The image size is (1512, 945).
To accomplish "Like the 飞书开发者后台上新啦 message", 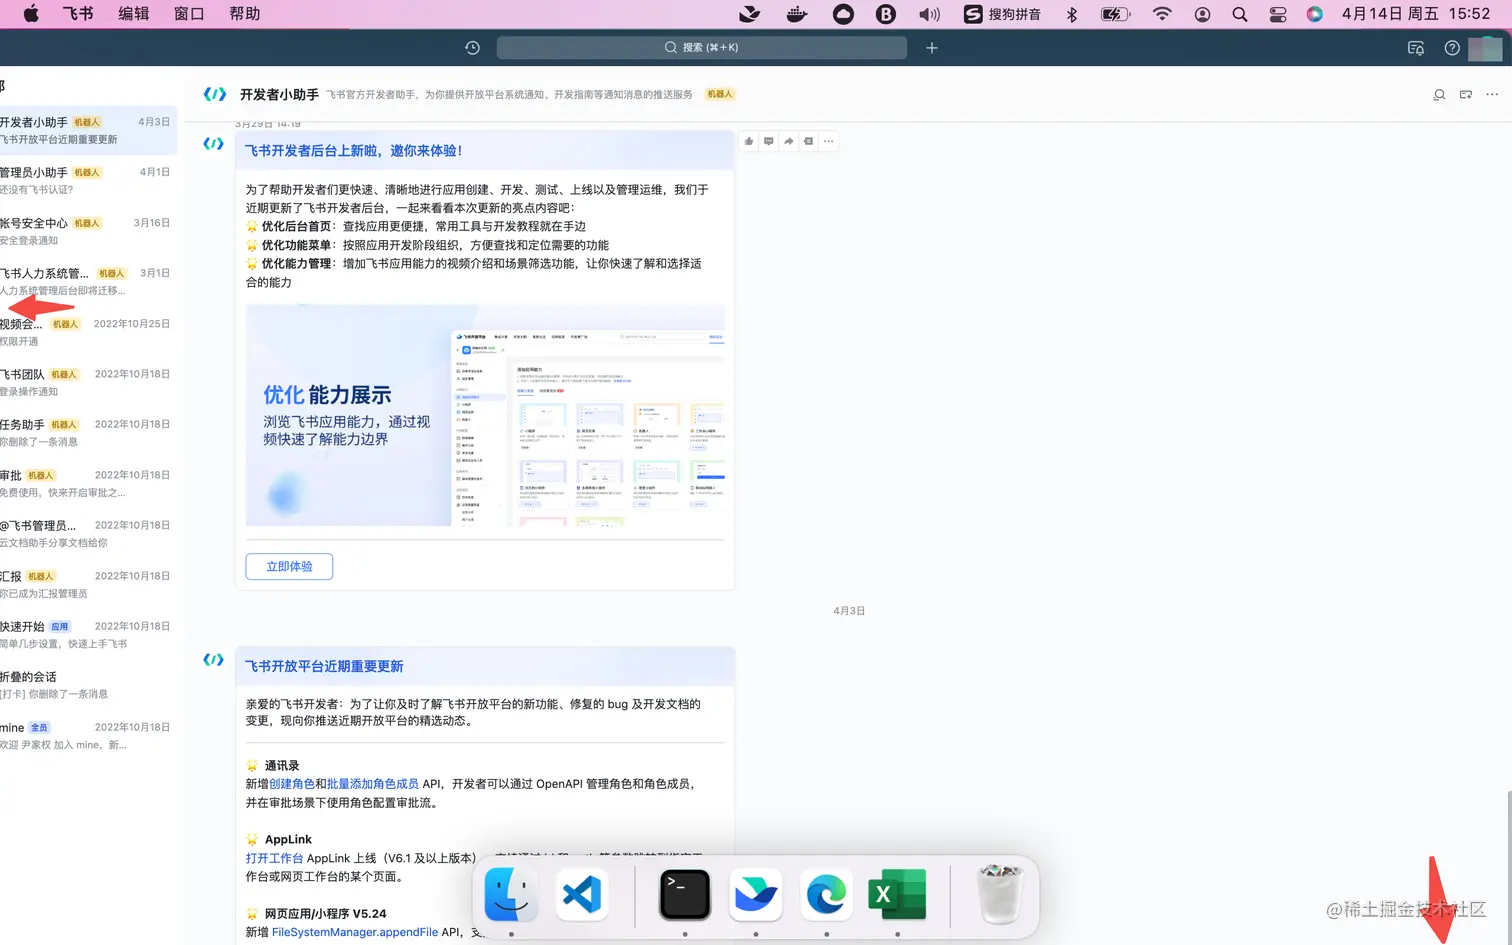I will 749,141.
